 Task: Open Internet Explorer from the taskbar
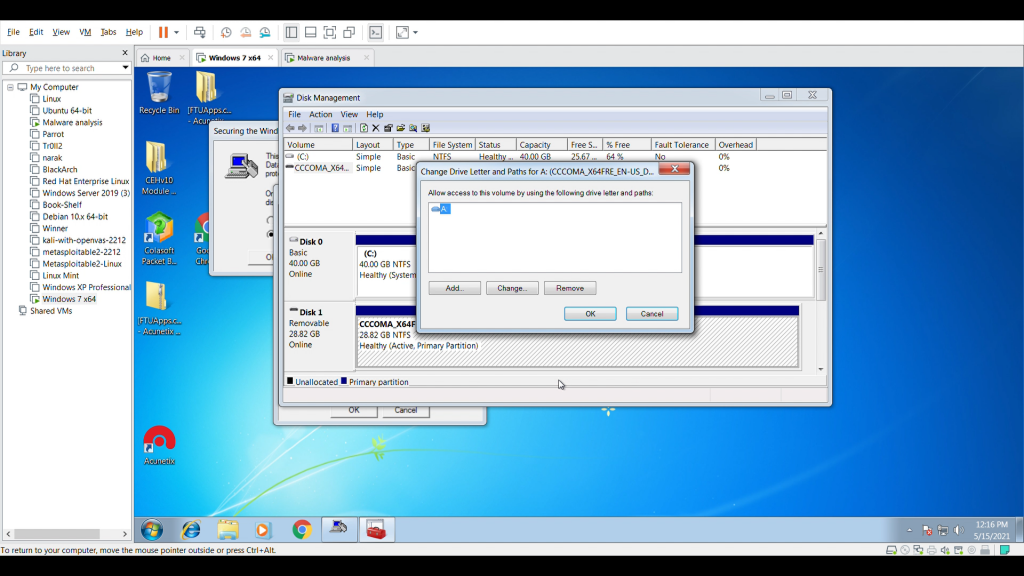tap(191, 530)
